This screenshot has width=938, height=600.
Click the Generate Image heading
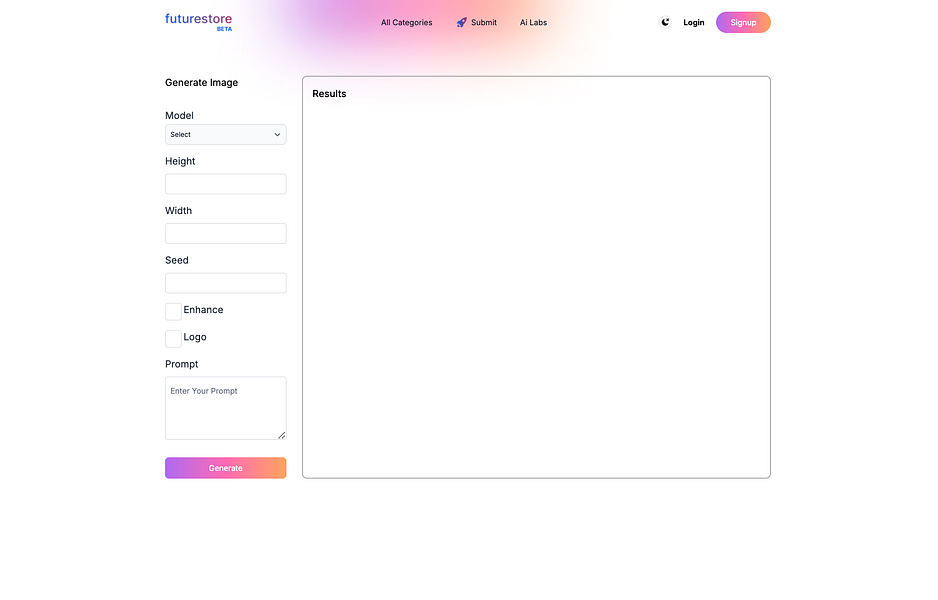coord(202,83)
